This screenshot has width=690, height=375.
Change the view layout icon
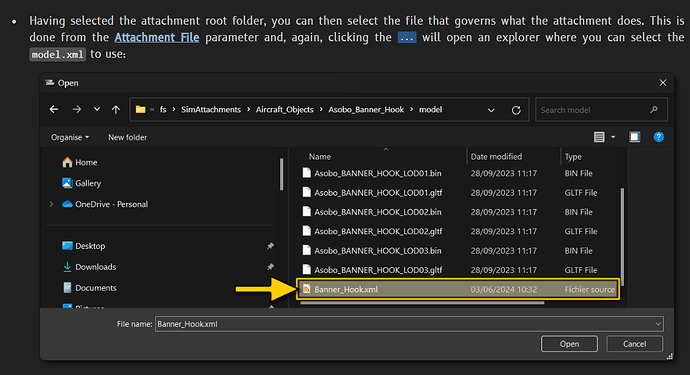click(x=599, y=137)
